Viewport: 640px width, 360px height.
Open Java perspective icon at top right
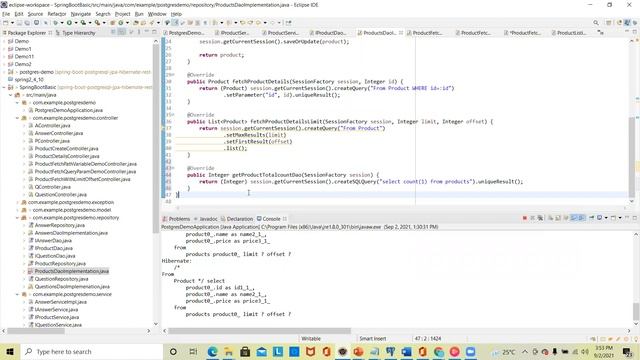click(x=627, y=23)
